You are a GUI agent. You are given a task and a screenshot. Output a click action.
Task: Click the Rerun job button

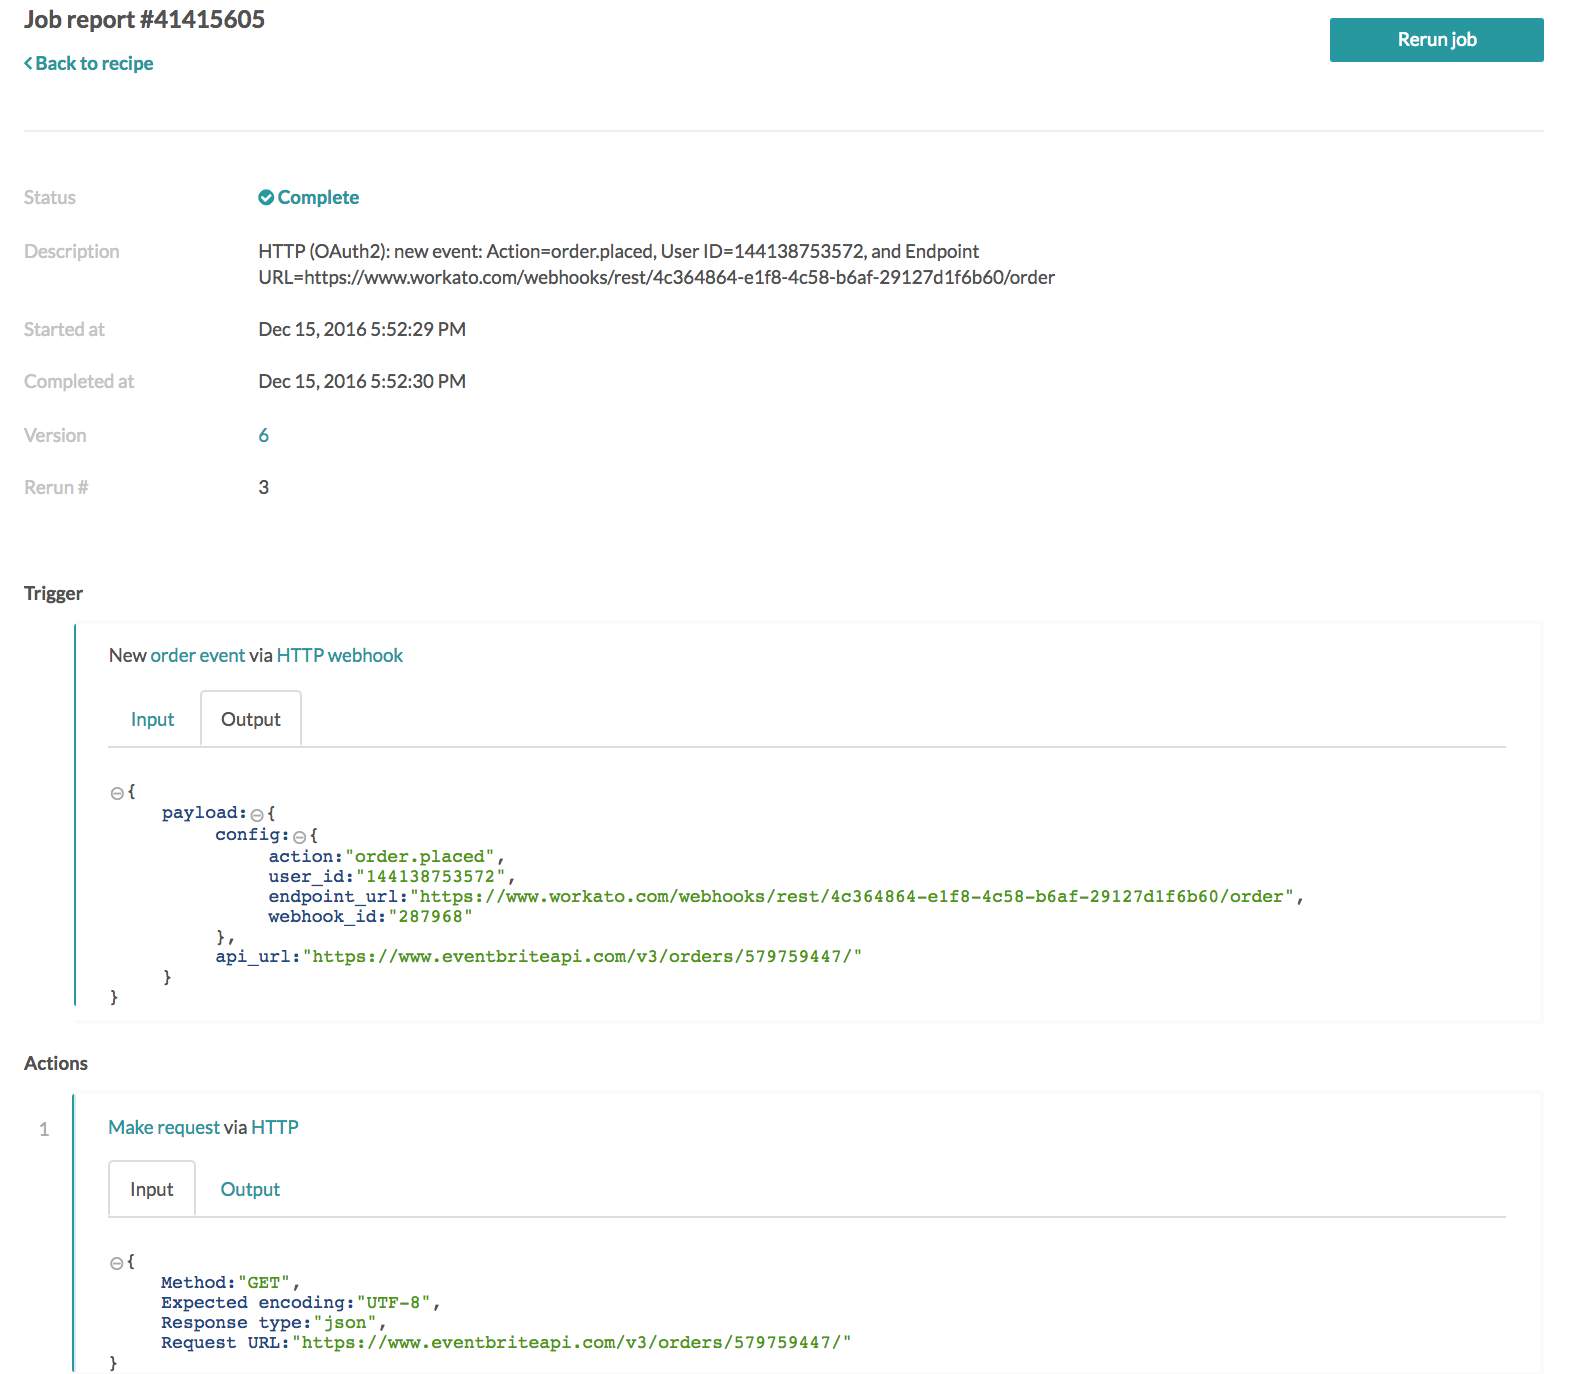point(1436,40)
